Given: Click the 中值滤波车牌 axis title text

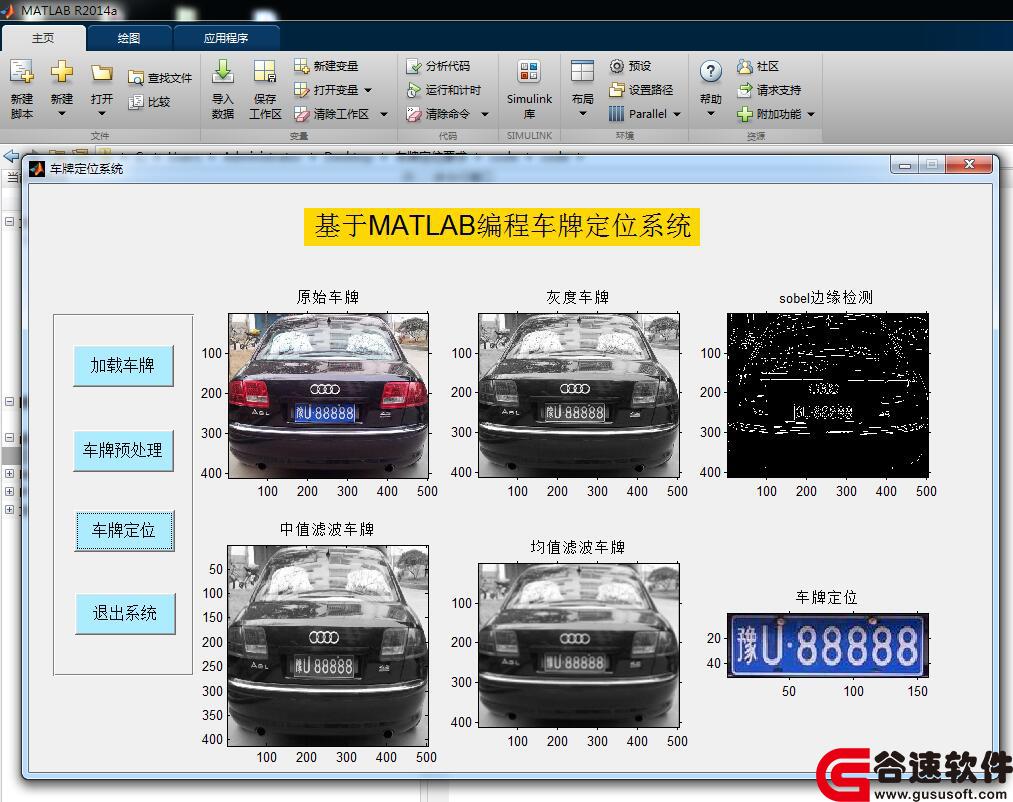Looking at the screenshot, I should [327, 530].
